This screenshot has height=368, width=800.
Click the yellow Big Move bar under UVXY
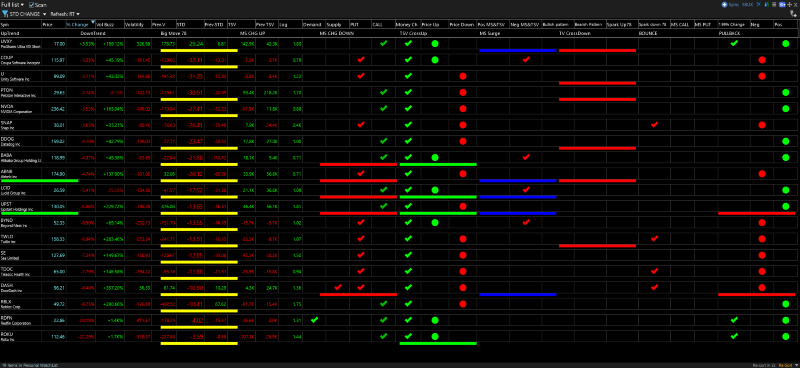199,51
